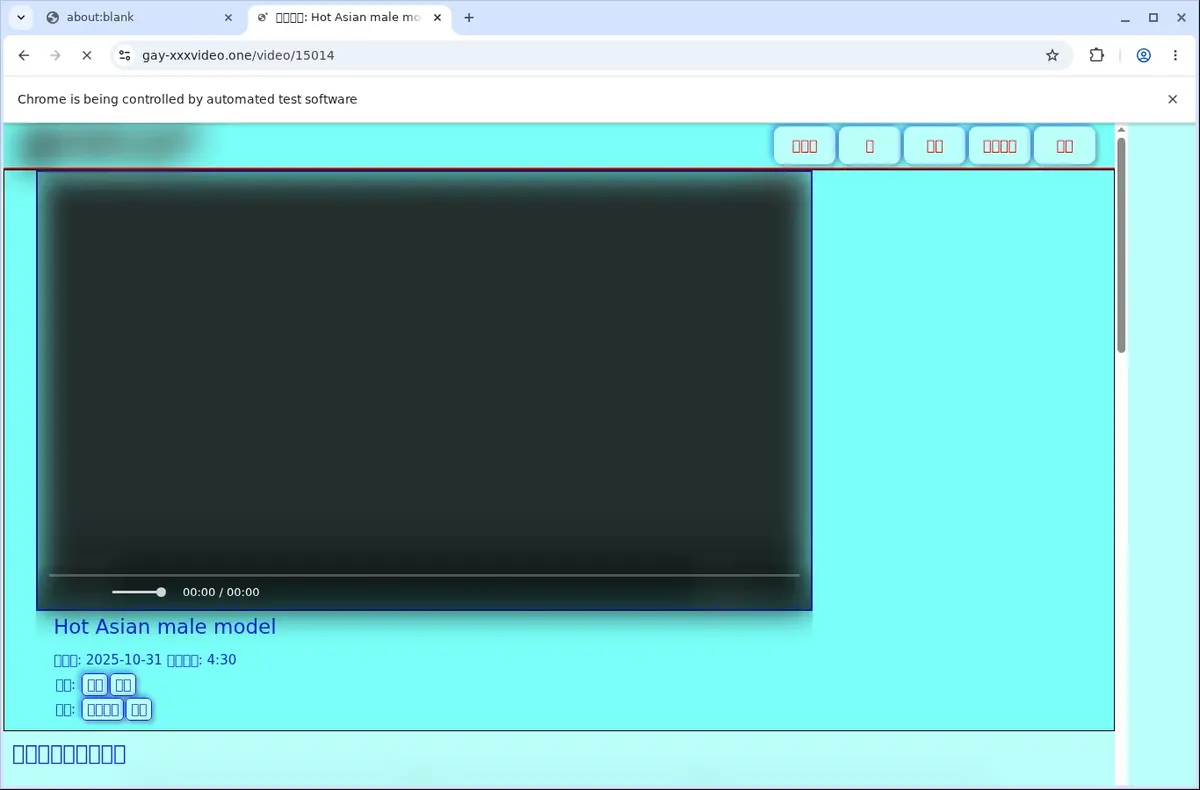Image resolution: width=1200 pixels, height=790 pixels.
Task: Open the three-character navigation menu button
Action: pos(804,146)
